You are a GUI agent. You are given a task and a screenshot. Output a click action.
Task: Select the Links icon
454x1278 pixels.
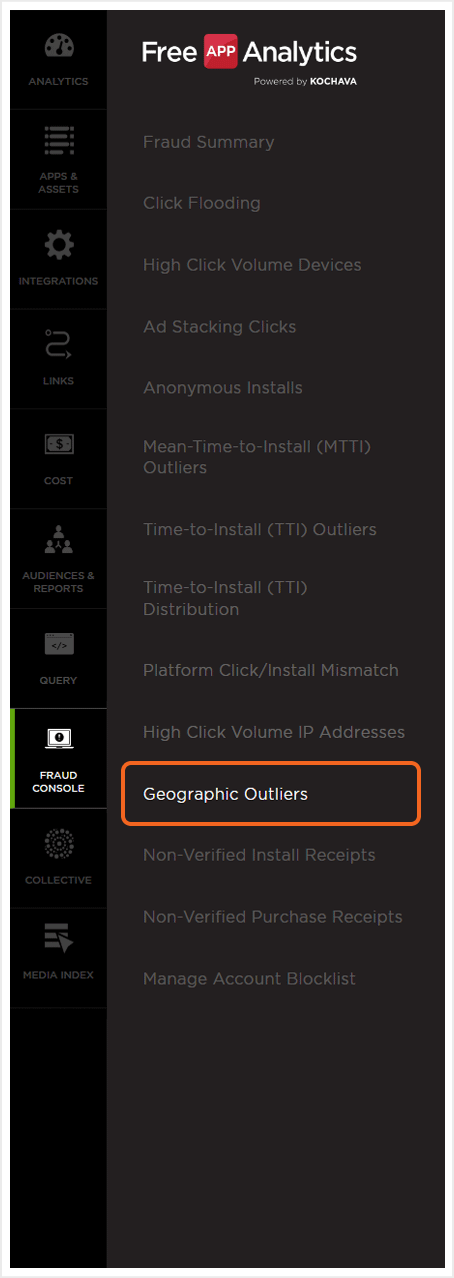(58, 345)
